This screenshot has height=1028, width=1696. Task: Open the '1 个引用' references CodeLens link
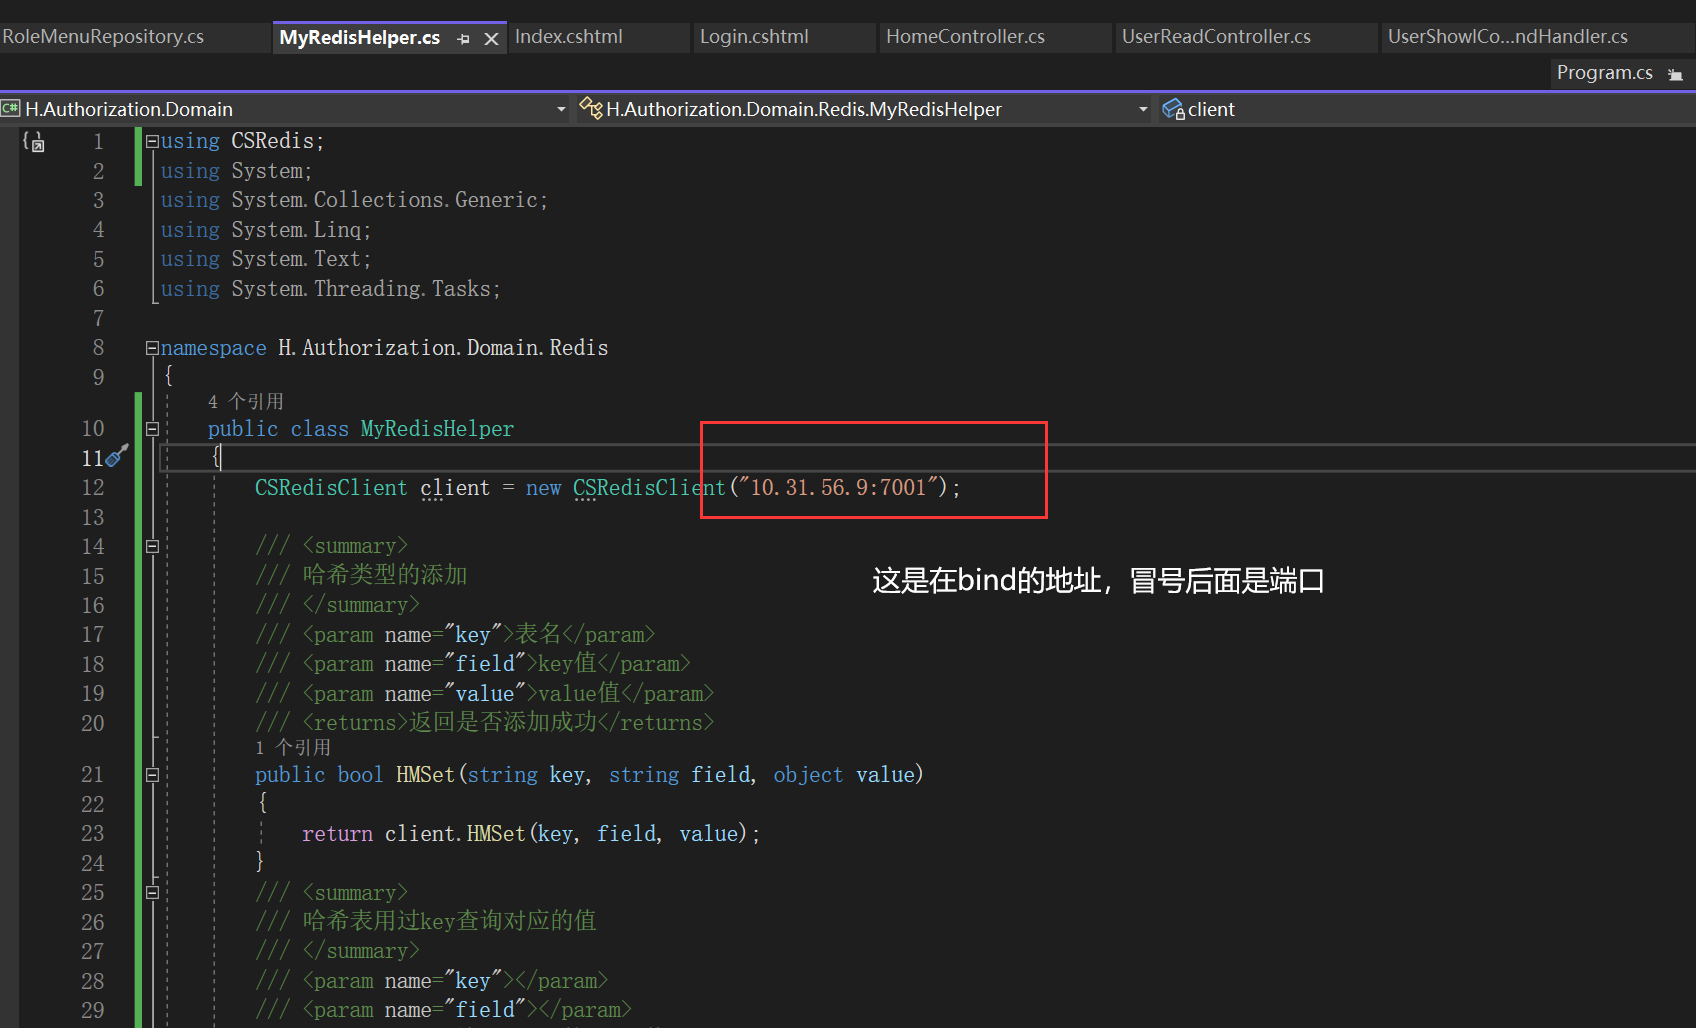(293, 747)
